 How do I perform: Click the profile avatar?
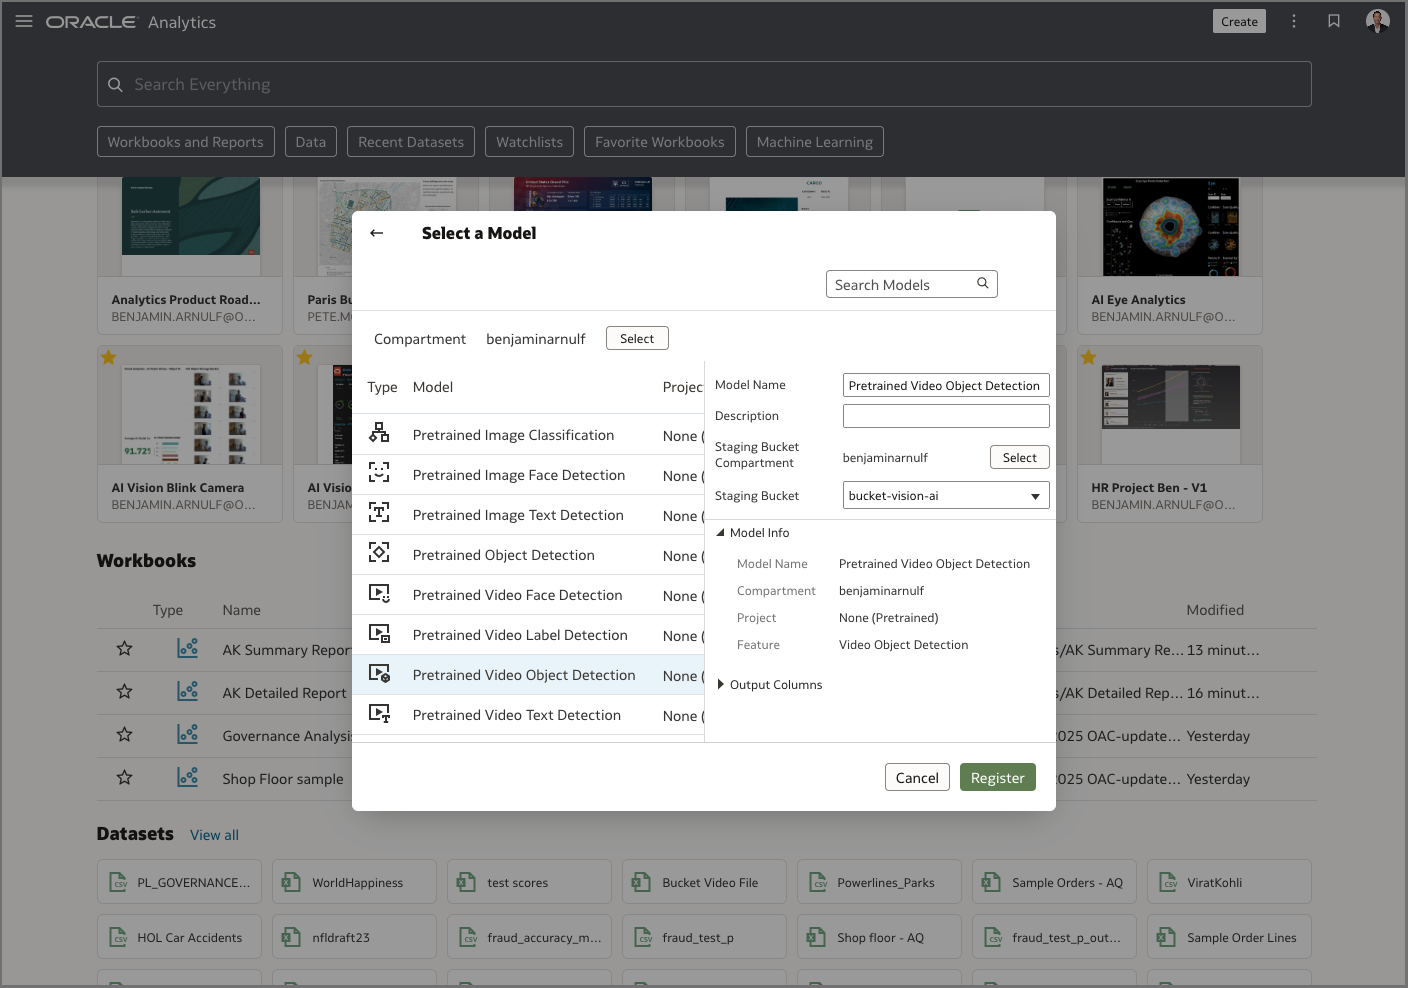[1377, 20]
